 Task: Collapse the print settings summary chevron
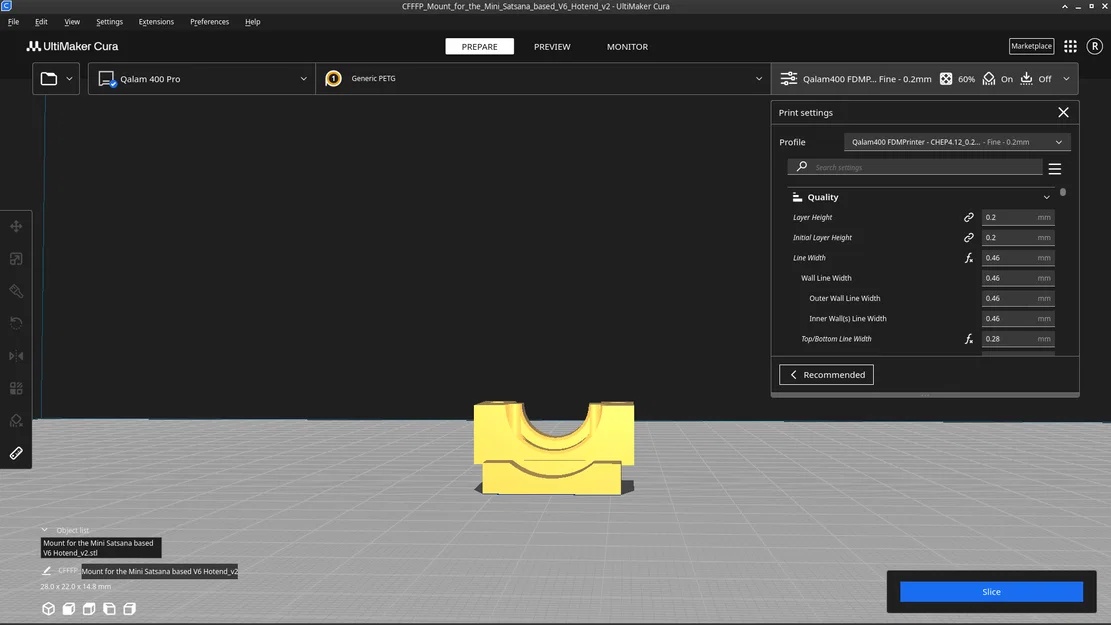[1066, 79]
